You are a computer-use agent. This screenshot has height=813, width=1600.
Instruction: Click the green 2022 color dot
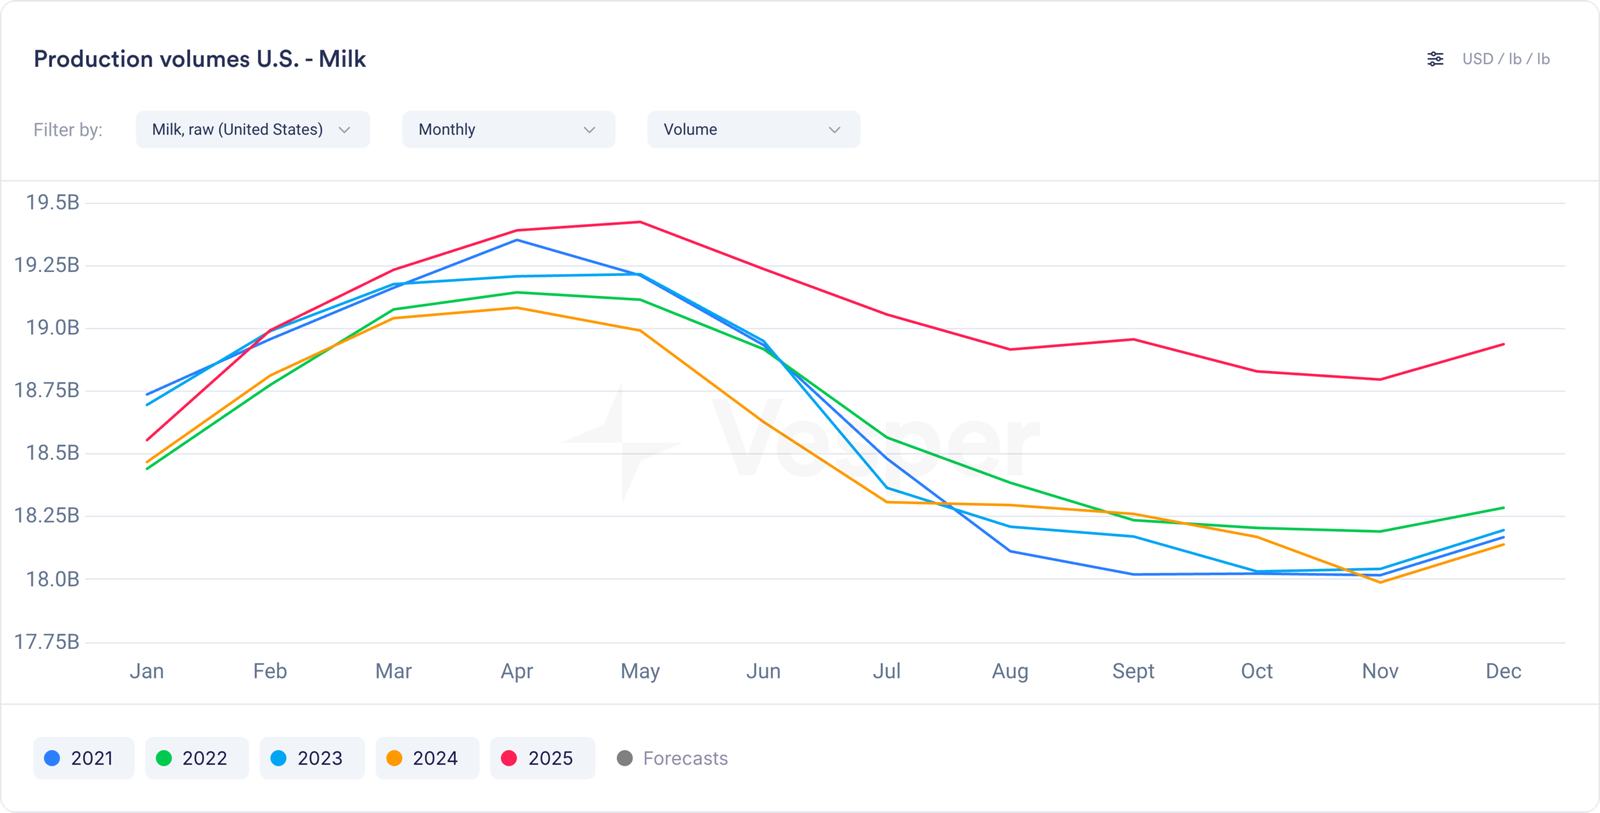pyautogui.click(x=164, y=758)
